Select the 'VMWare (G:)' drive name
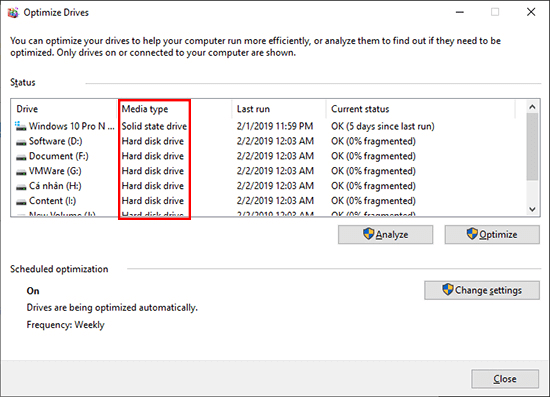Viewport: 550px width, 397px height. click(x=55, y=171)
